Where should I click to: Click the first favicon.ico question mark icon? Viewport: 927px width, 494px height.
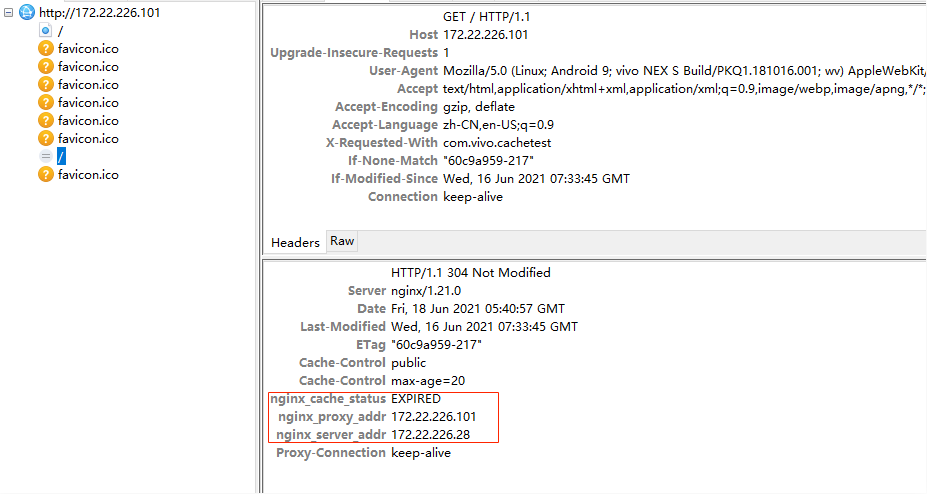46,48
